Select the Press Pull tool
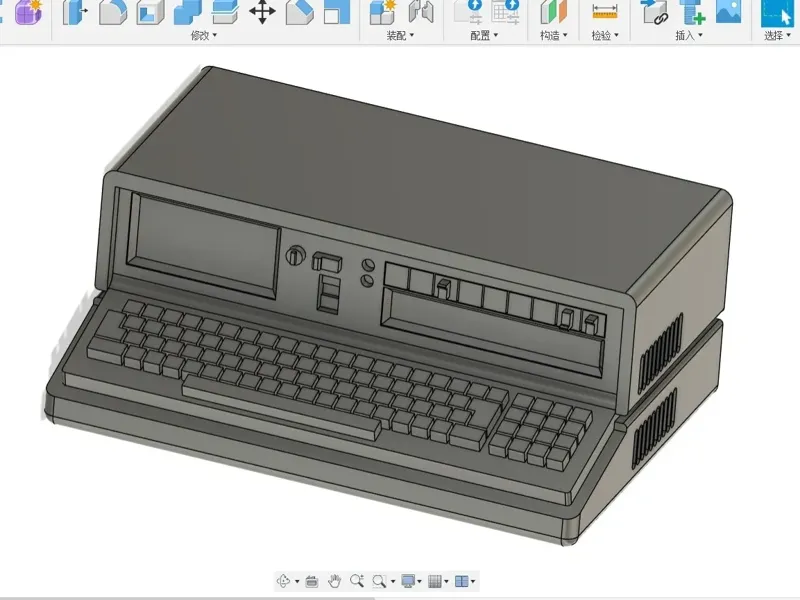The image size is (800, 600). pos(74,12)
